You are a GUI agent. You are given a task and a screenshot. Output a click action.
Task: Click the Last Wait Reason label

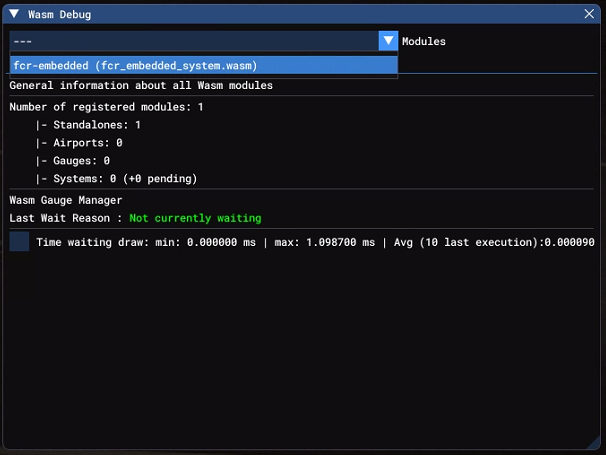click(66, 218)
